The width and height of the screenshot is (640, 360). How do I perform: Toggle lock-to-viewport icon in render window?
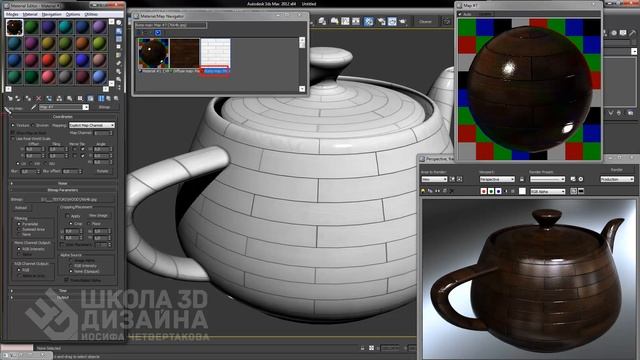[522, 179]
